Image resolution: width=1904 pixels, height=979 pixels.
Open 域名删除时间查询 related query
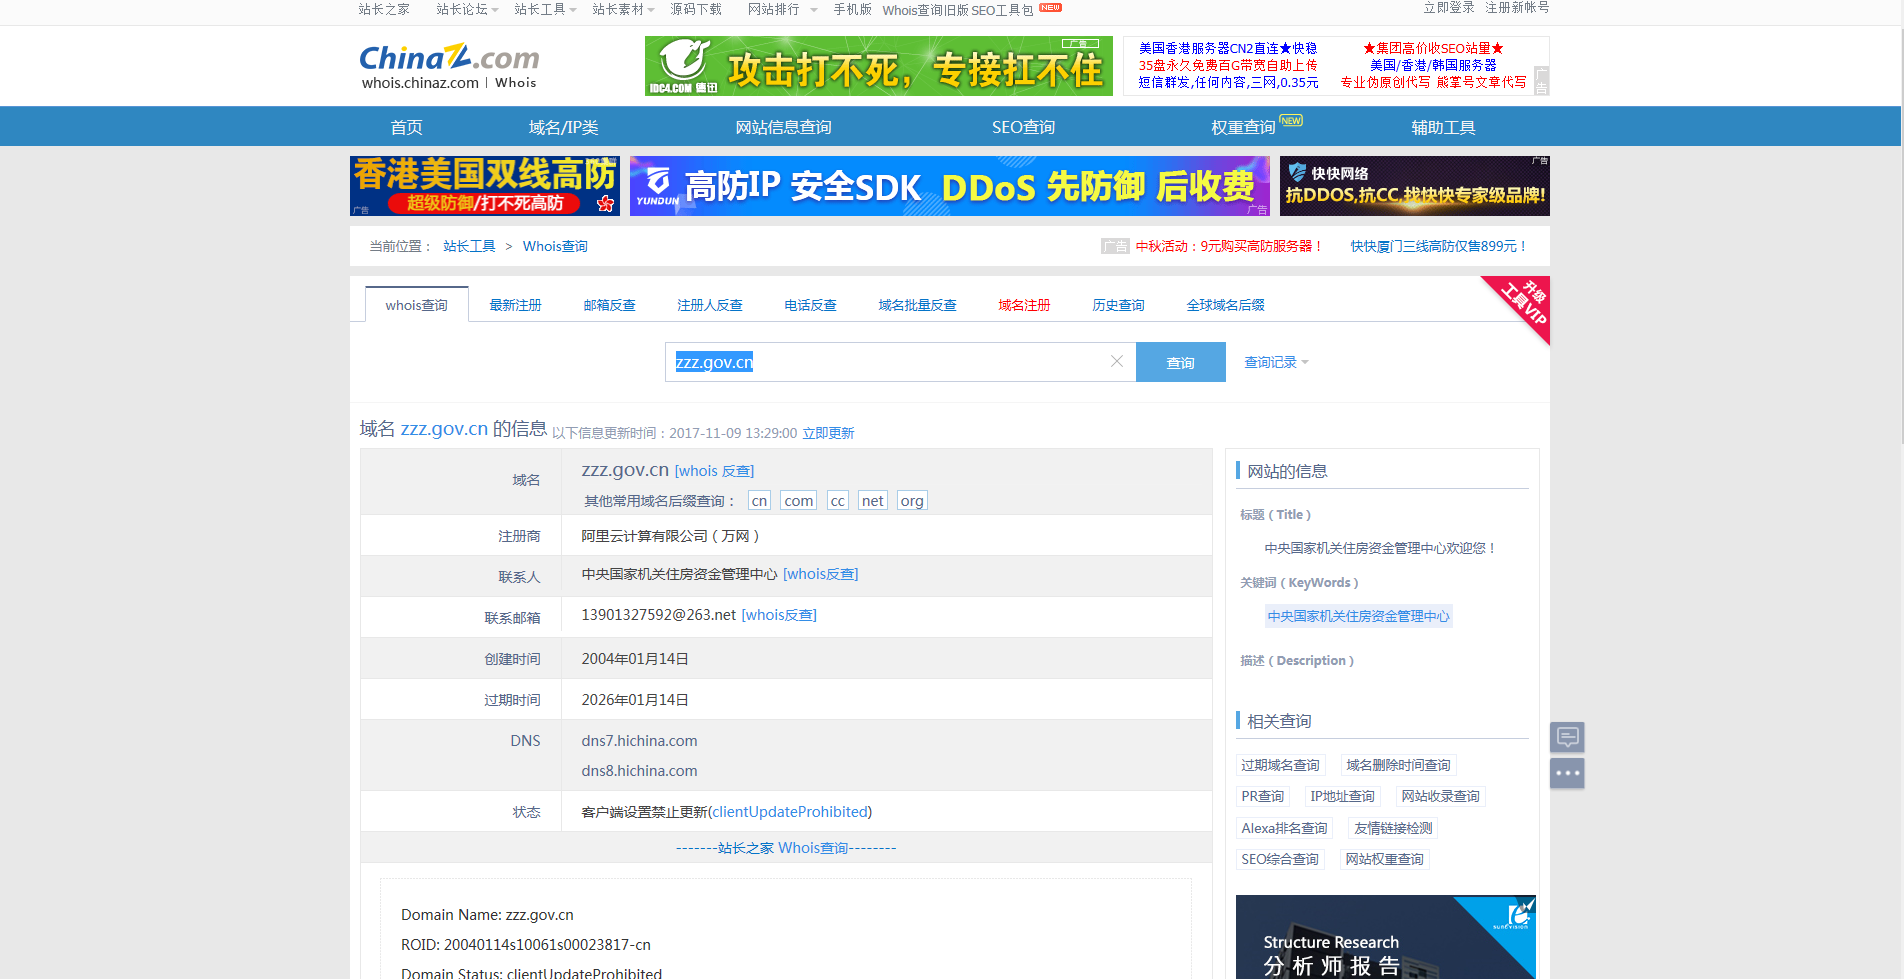click(x=1398, y=765)
